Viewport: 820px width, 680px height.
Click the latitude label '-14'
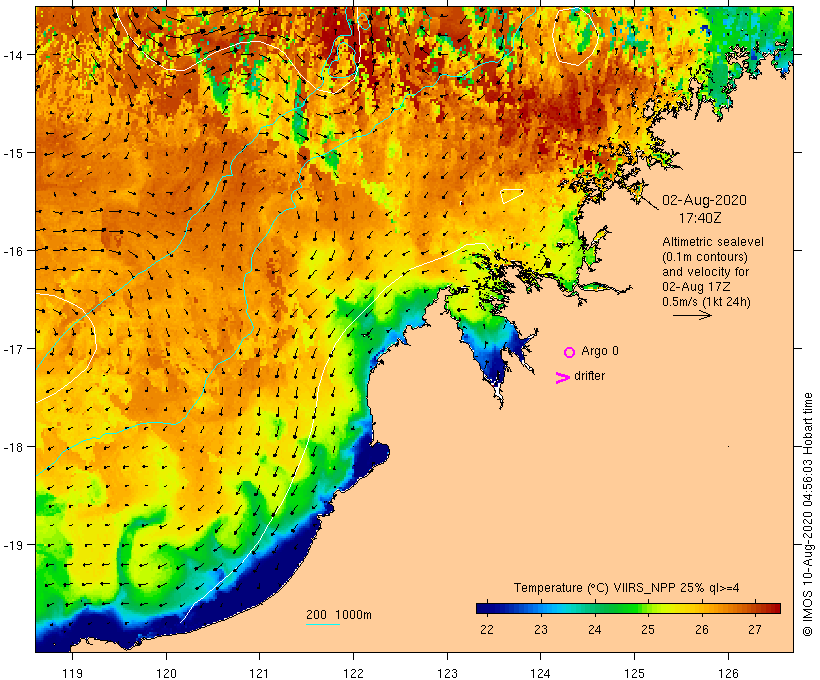[12, 55]
